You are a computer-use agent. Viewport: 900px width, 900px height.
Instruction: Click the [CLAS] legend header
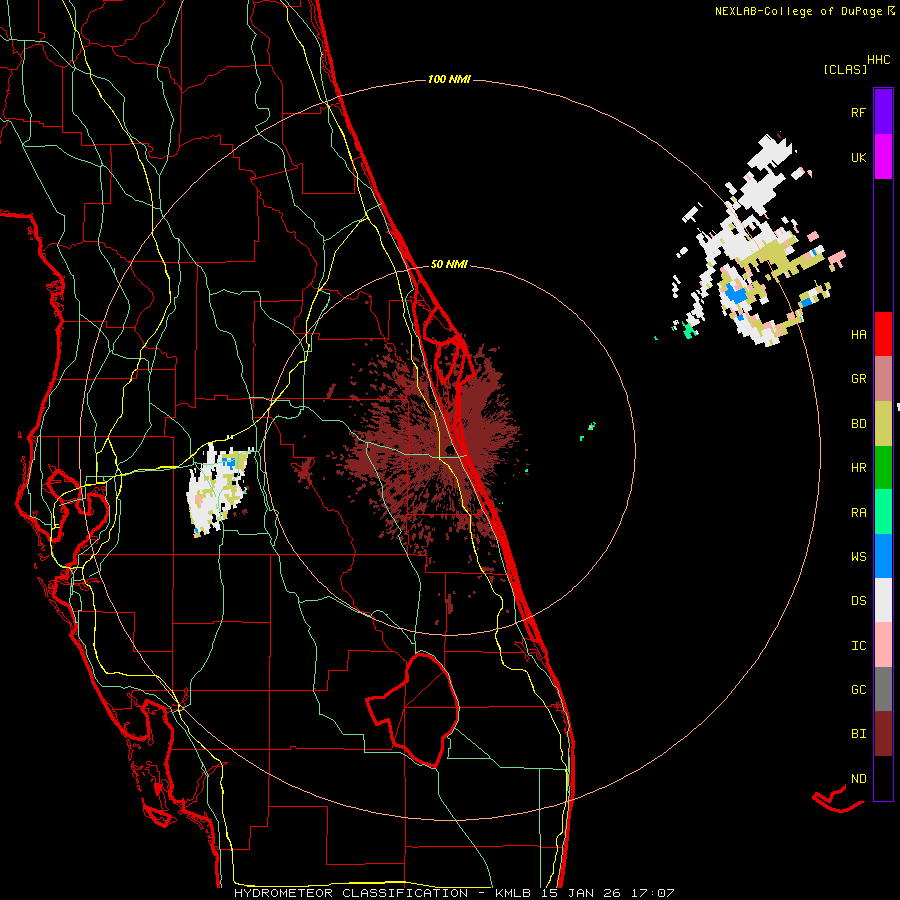pos(845,69)
